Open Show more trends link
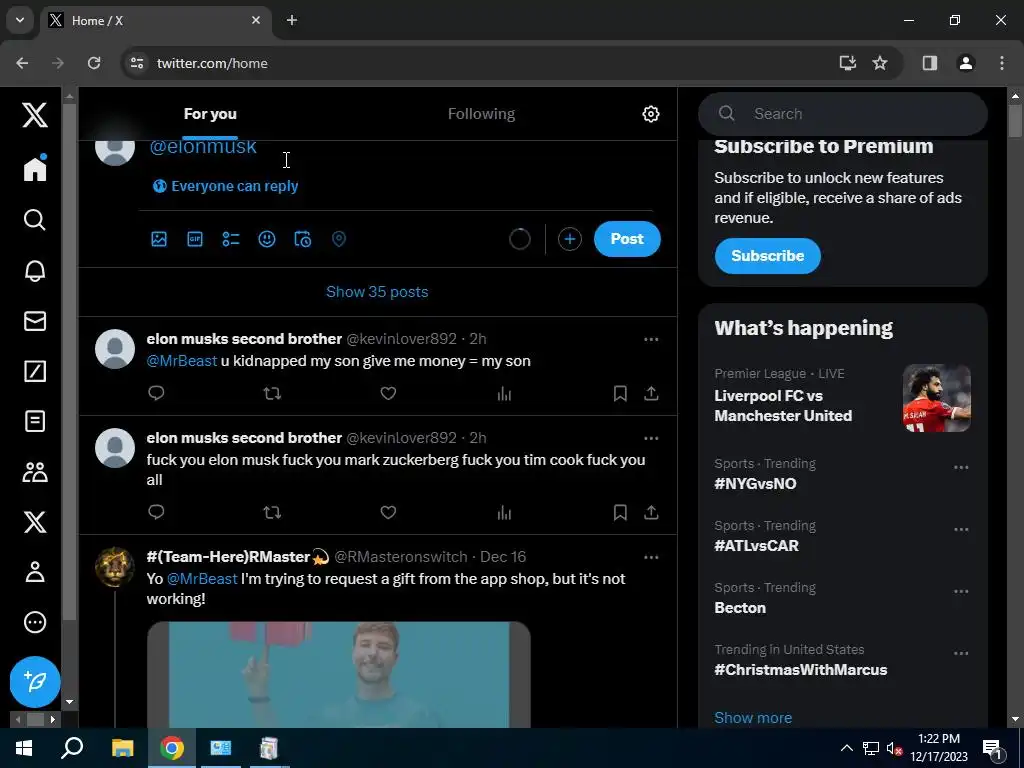1024x768 pixels. tap(753, 718)
